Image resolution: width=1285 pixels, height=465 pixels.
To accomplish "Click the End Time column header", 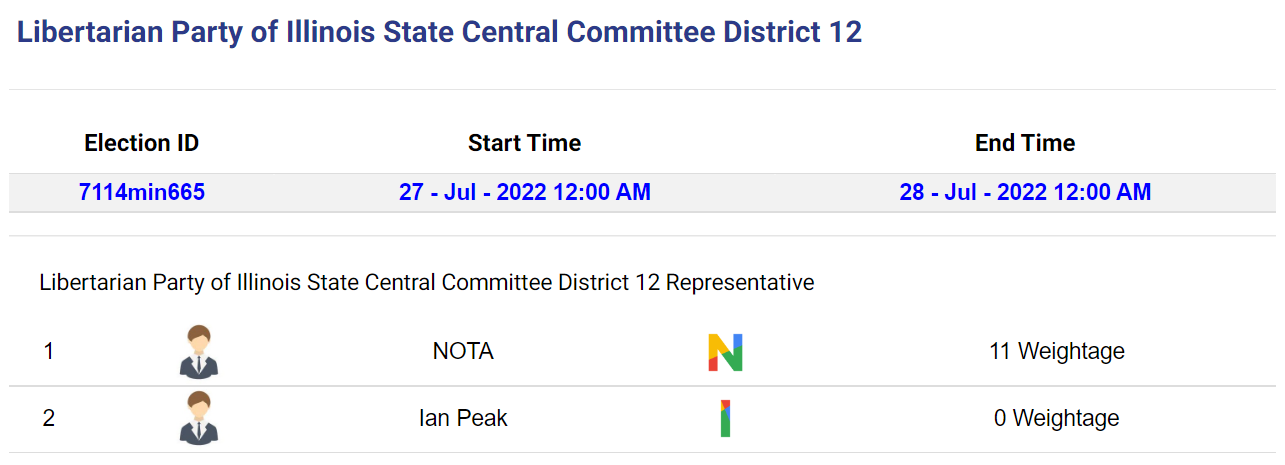I will coord(1025,143).
